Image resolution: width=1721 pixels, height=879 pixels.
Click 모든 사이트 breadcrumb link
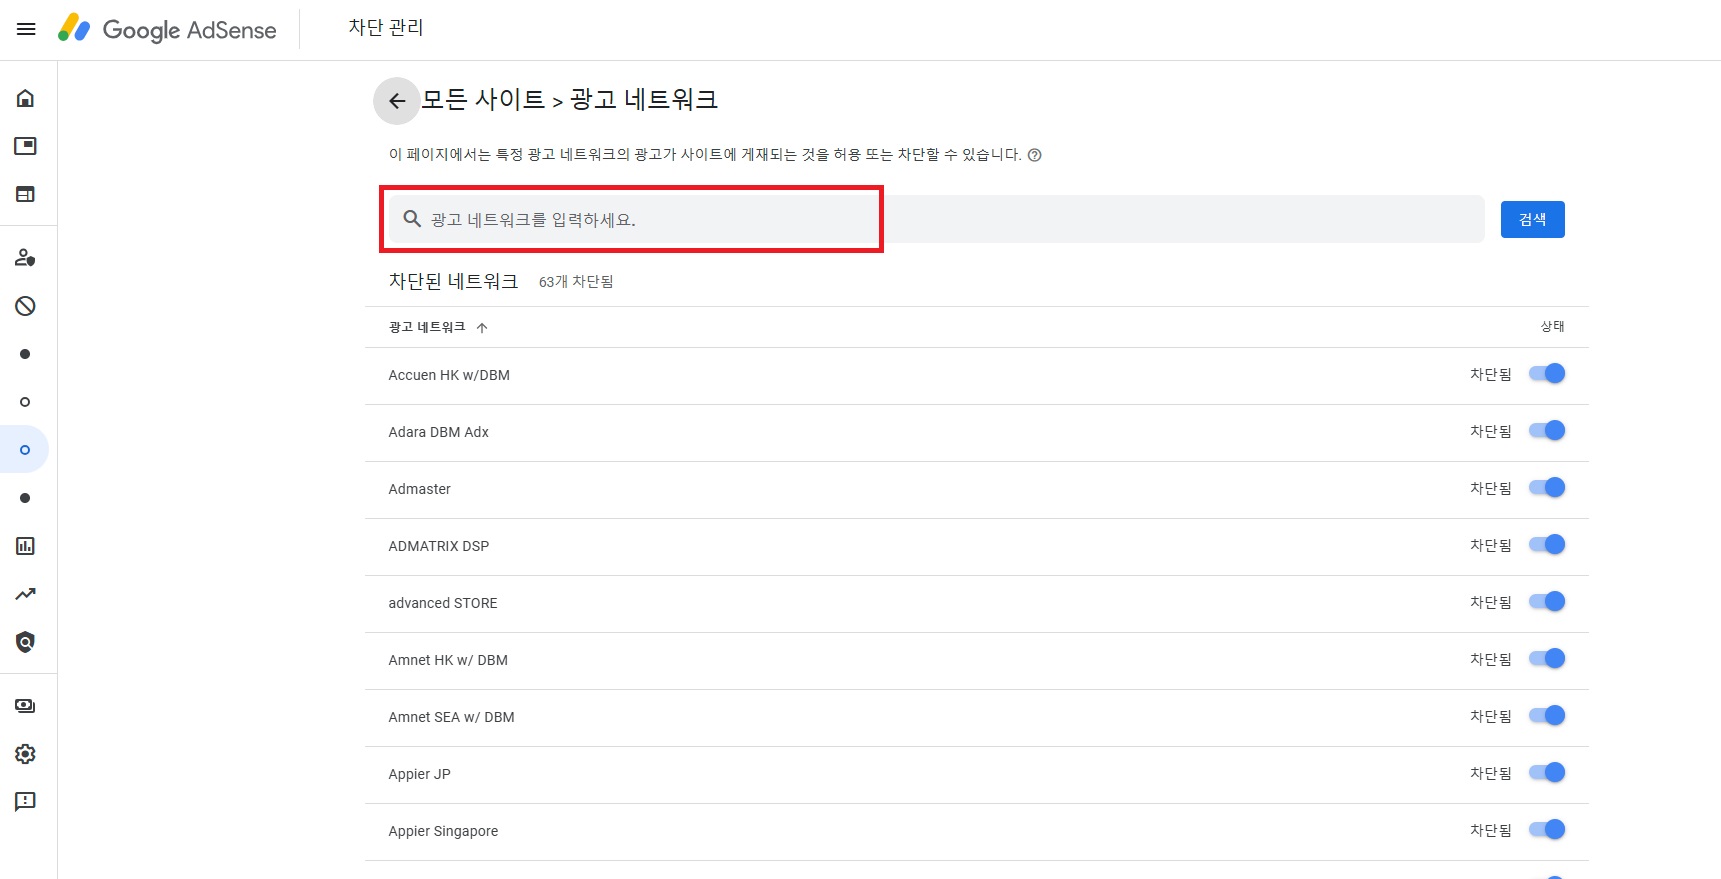[x=483, y=100]
